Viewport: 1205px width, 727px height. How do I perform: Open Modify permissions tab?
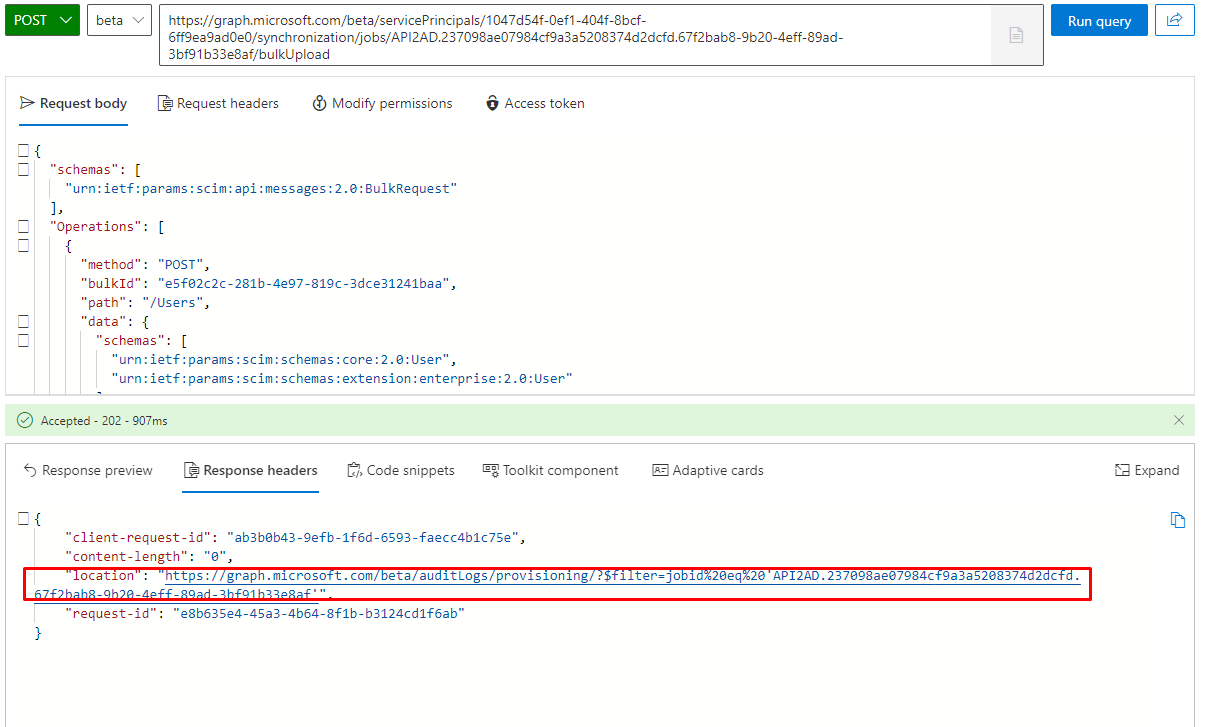coord(382,103)
